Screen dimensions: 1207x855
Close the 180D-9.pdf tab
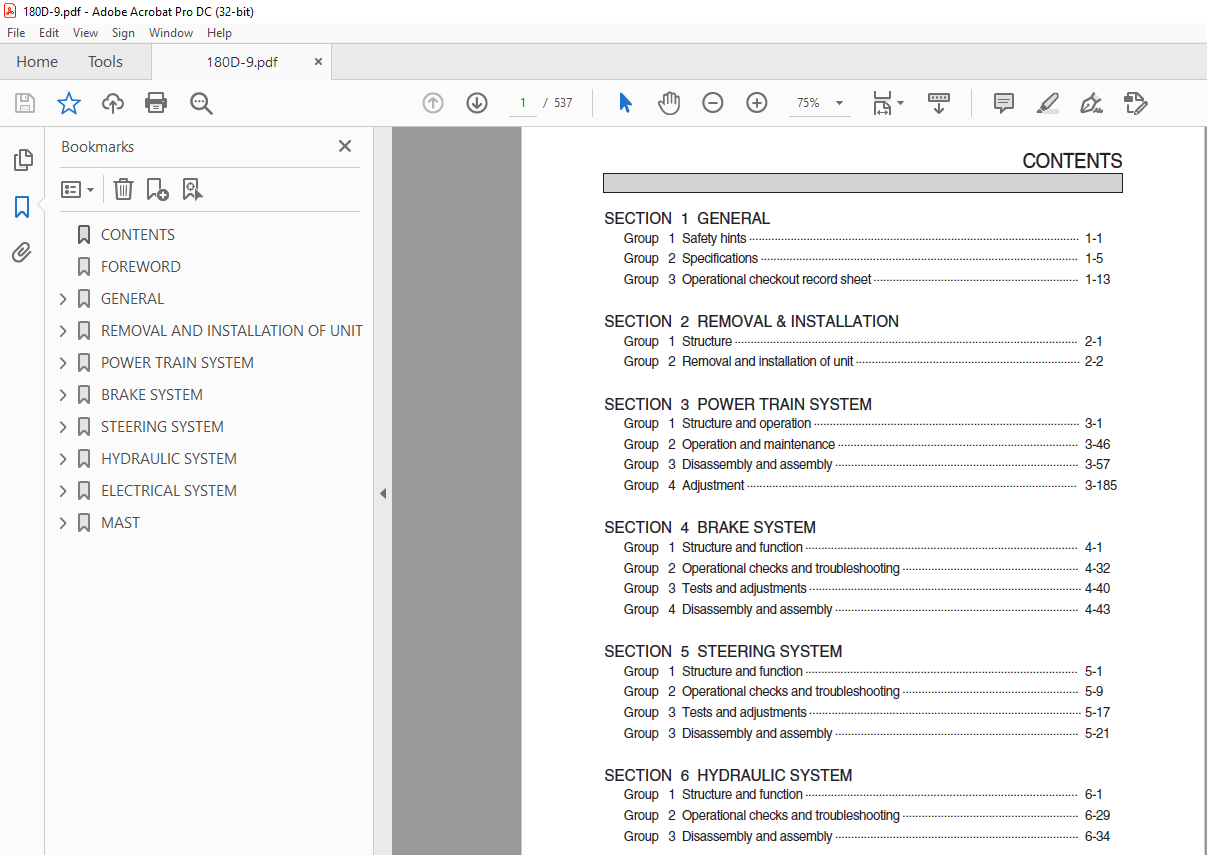point(318,62)
